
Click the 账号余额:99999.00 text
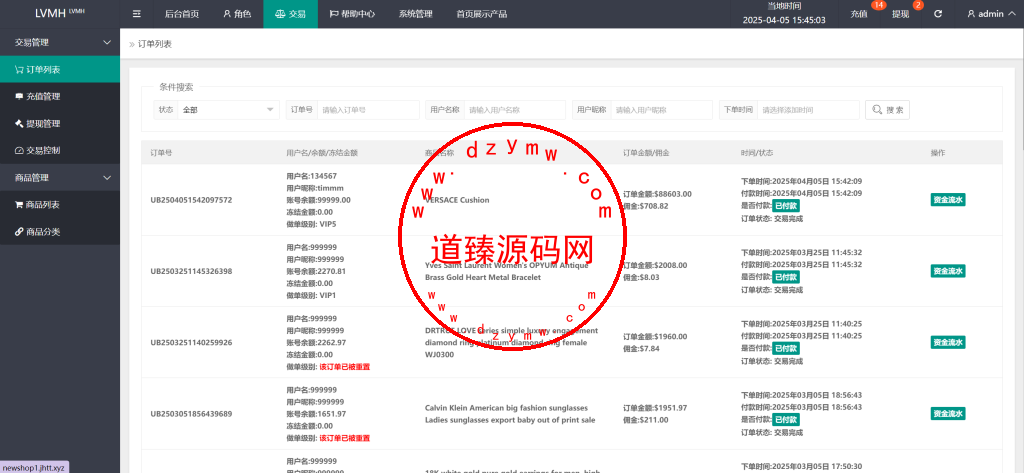pos(319,200)
